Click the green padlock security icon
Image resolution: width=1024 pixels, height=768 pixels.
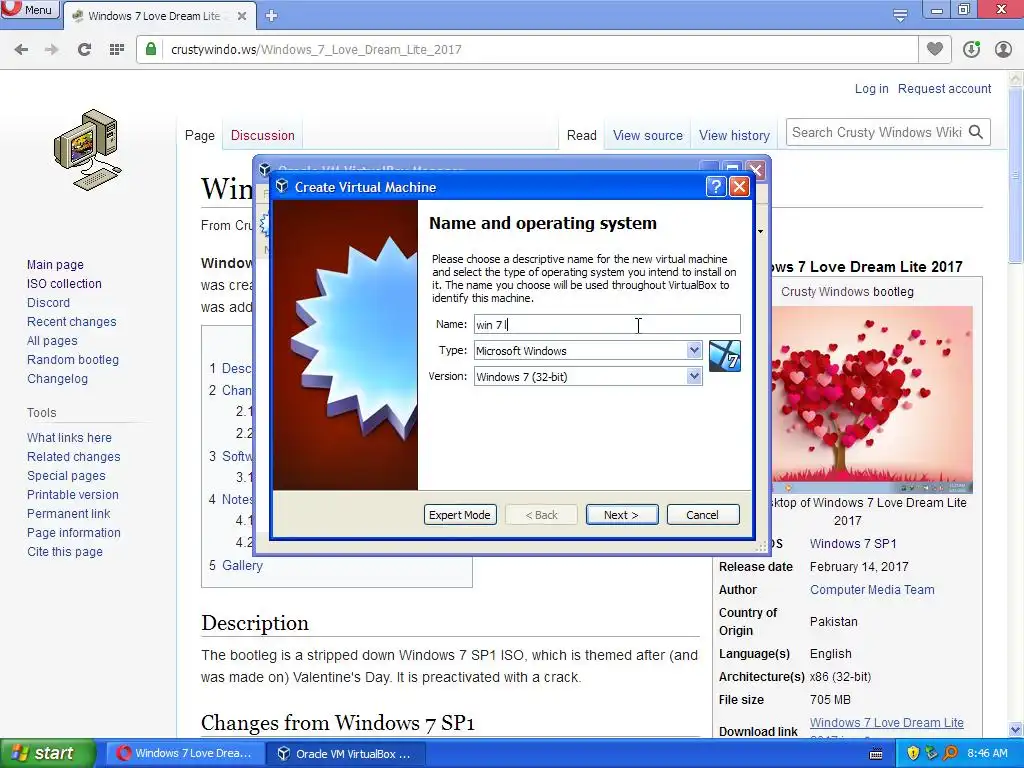[151, 50]
